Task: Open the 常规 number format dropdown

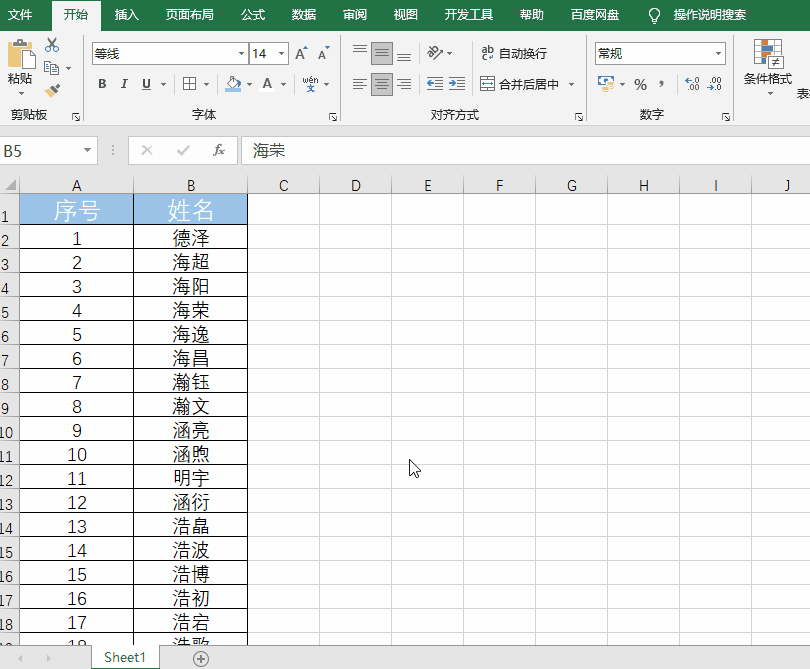Action: [718, 54]
